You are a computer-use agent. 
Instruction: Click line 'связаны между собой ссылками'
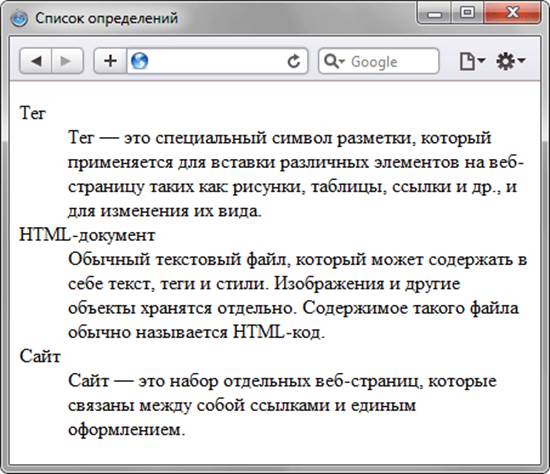242,405
